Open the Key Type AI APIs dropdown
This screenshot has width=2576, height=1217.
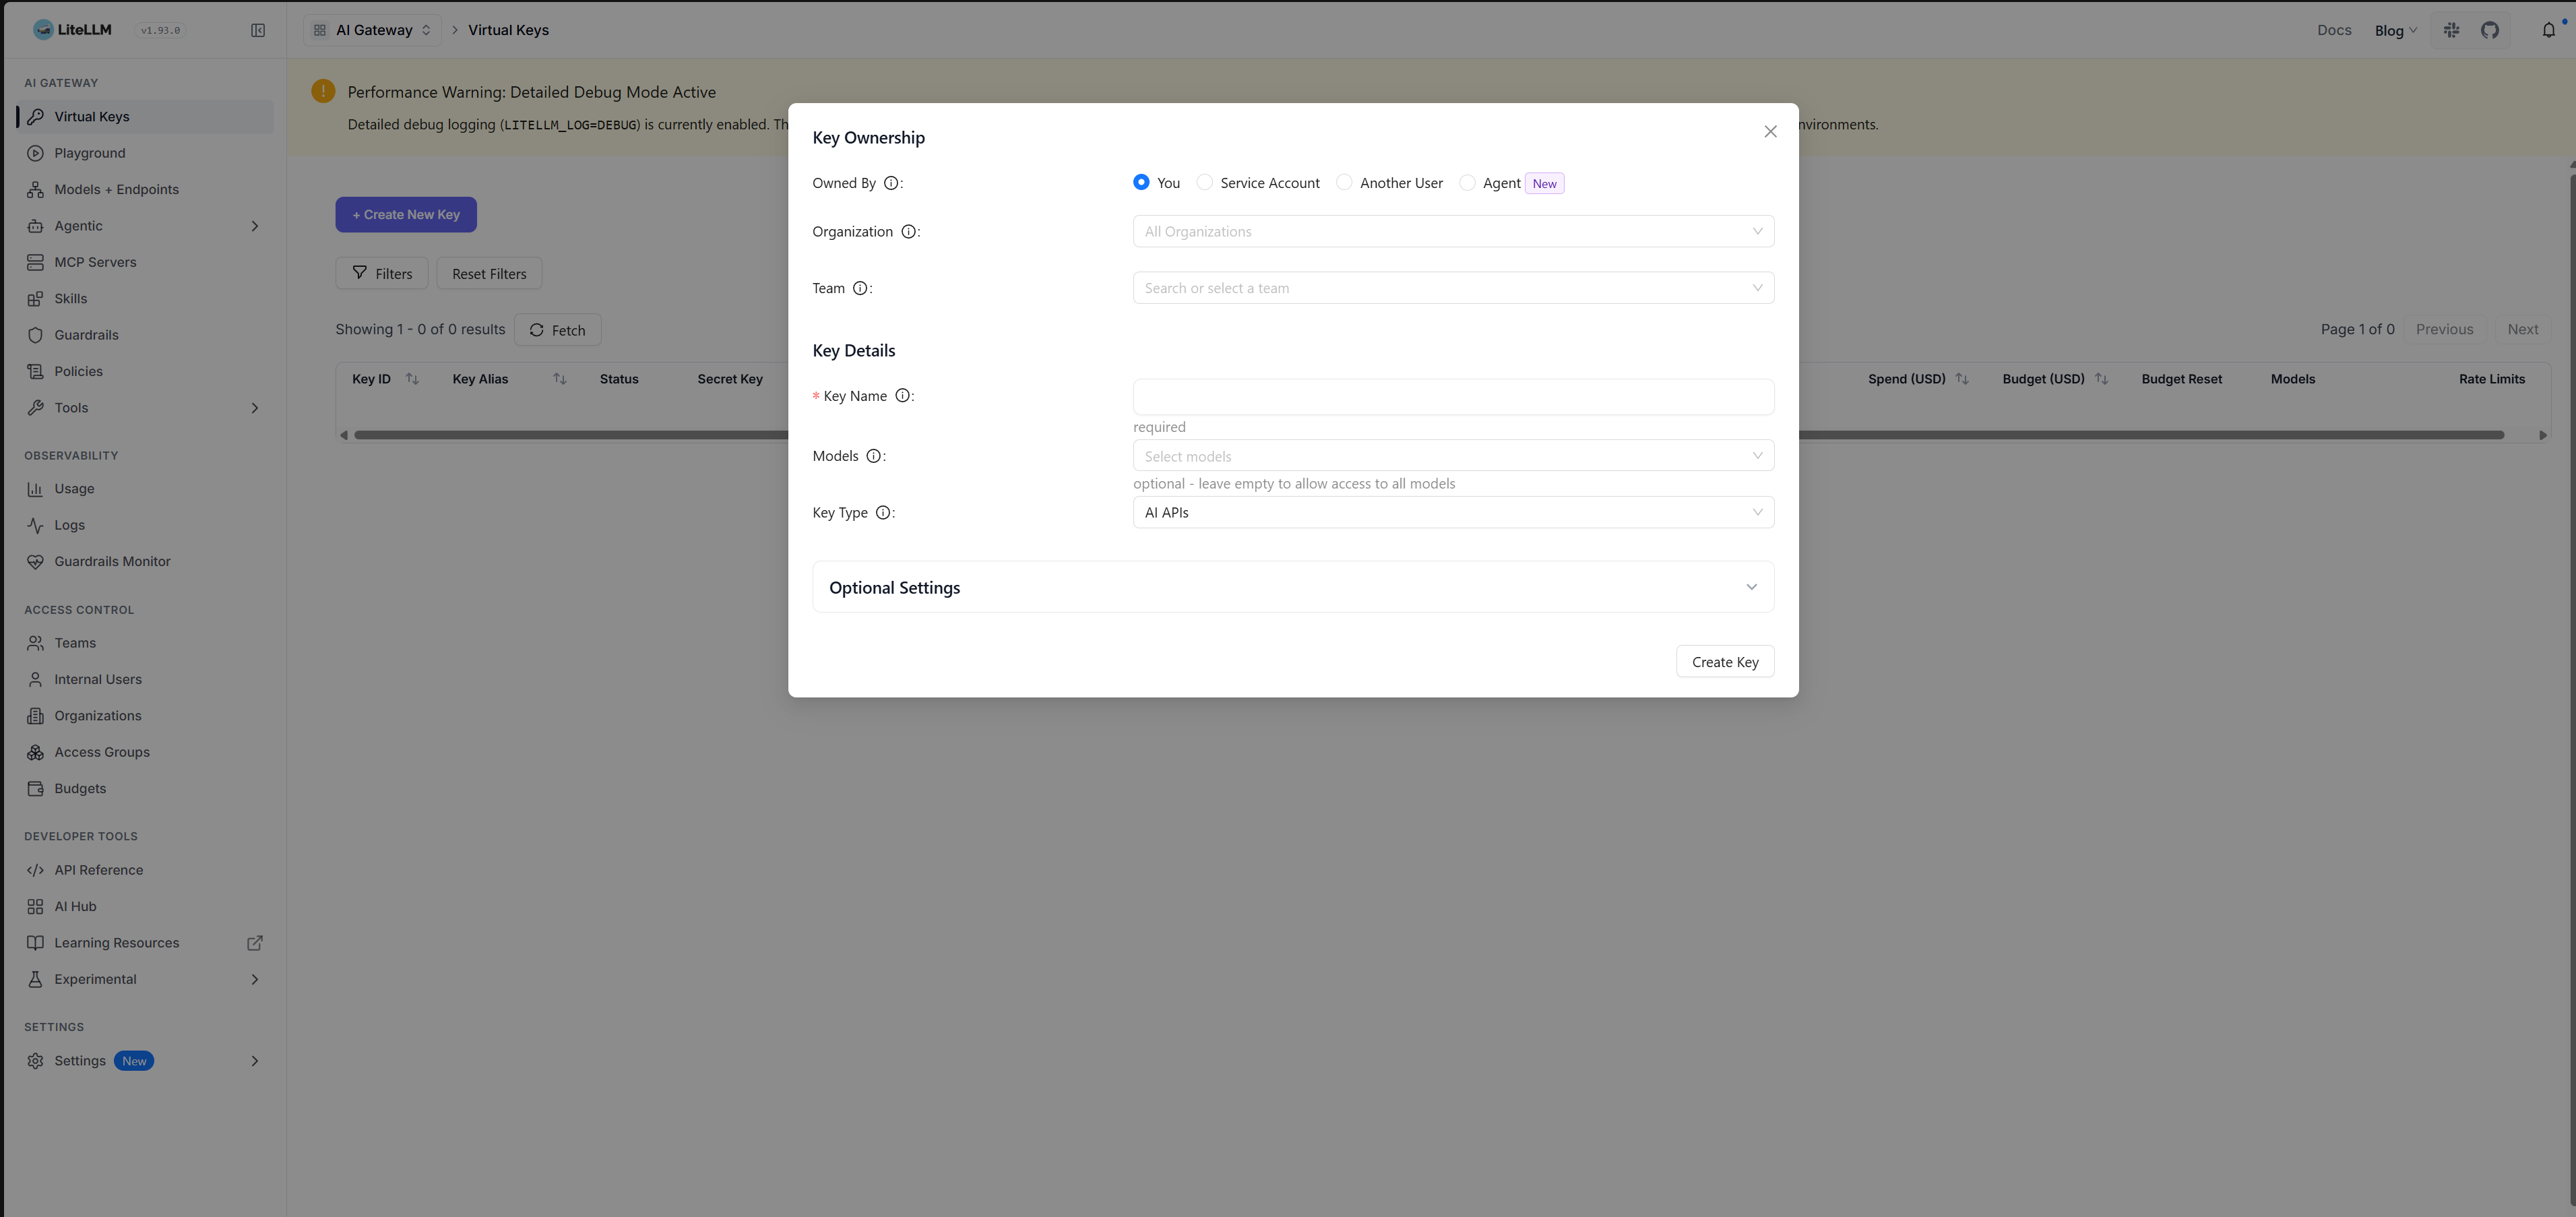(x=1453, y=512)
